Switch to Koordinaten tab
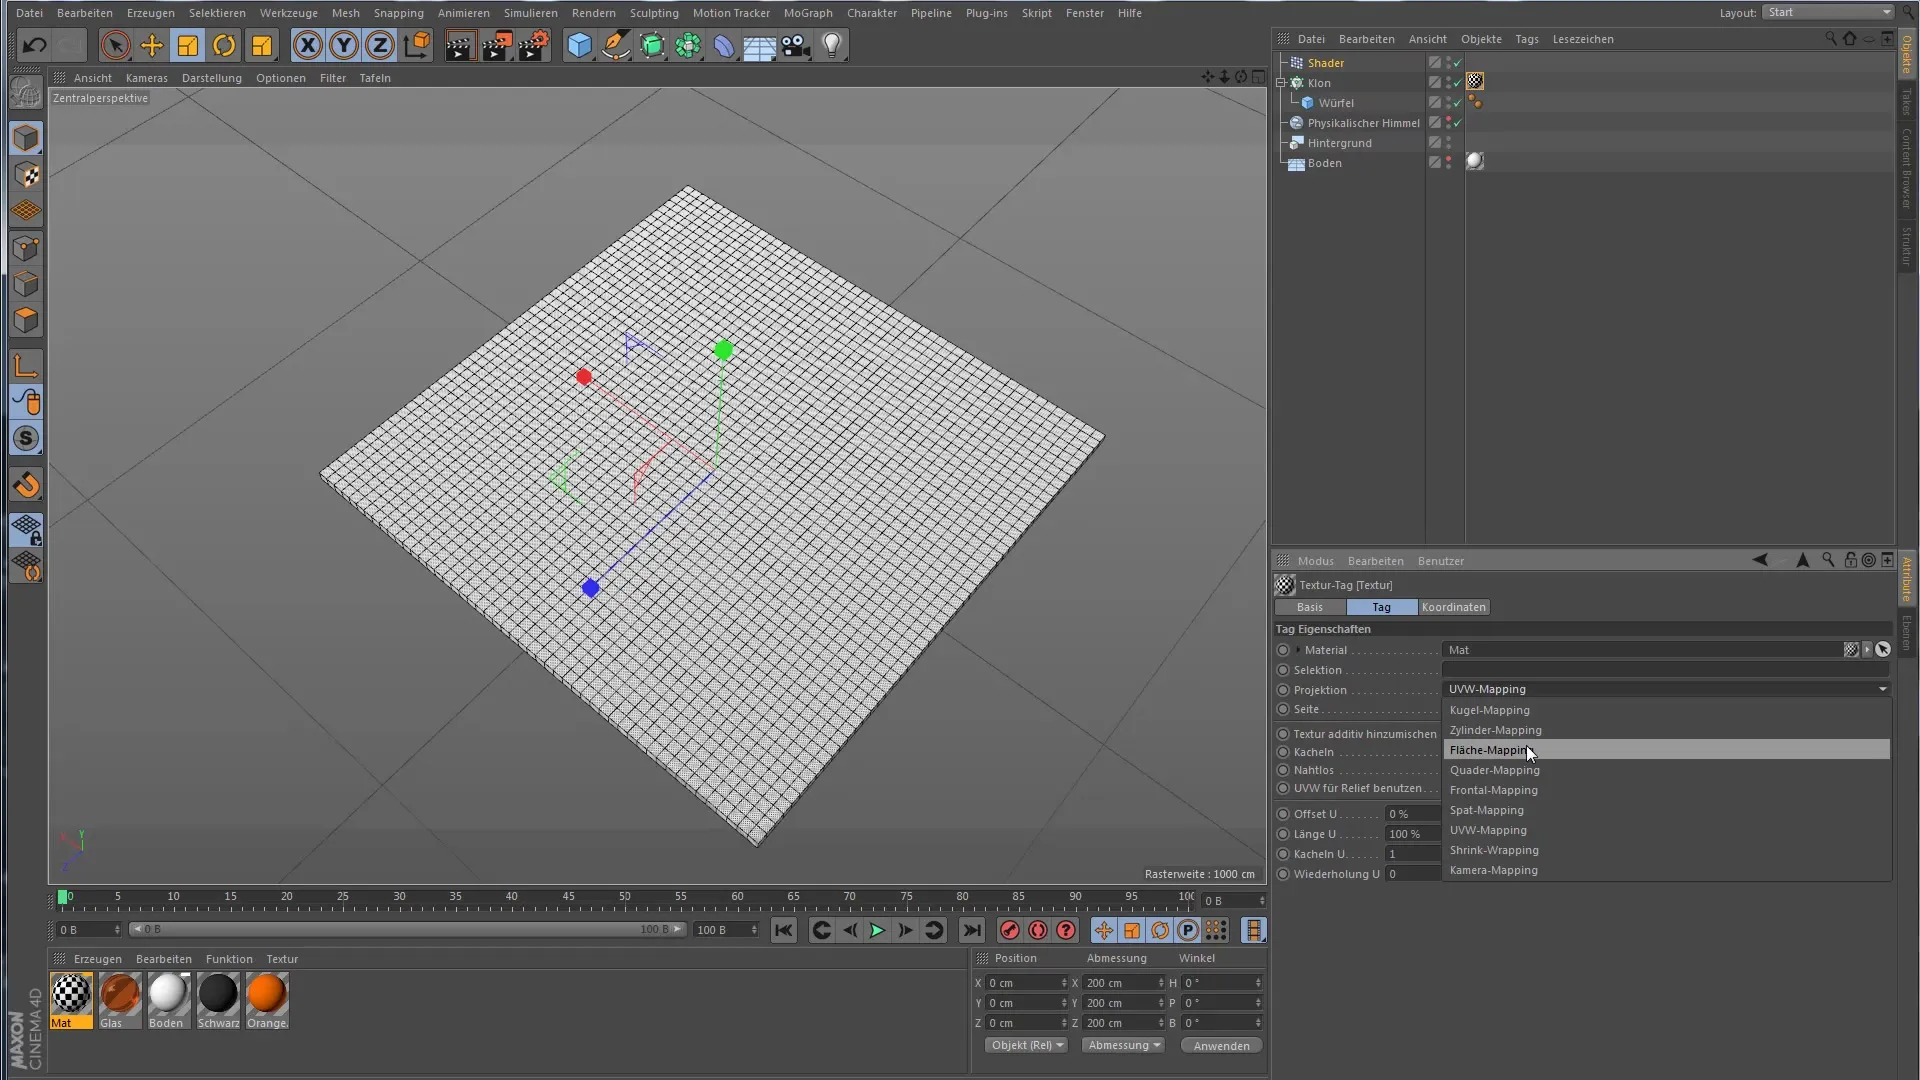1920x1080 pixels. pyautogui.click(x=1454, y=607)
